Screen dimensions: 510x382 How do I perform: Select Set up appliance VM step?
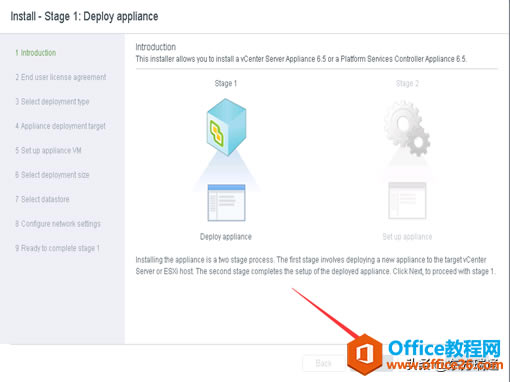(48, 150)
